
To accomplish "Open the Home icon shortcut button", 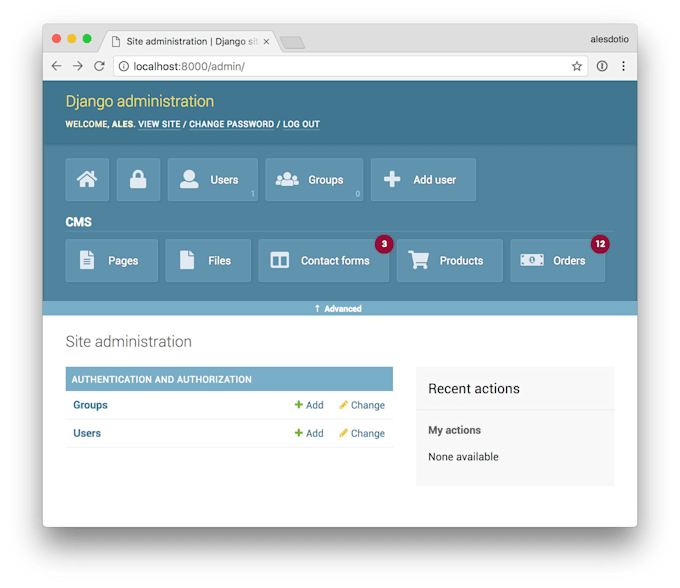I will (87, 180).
